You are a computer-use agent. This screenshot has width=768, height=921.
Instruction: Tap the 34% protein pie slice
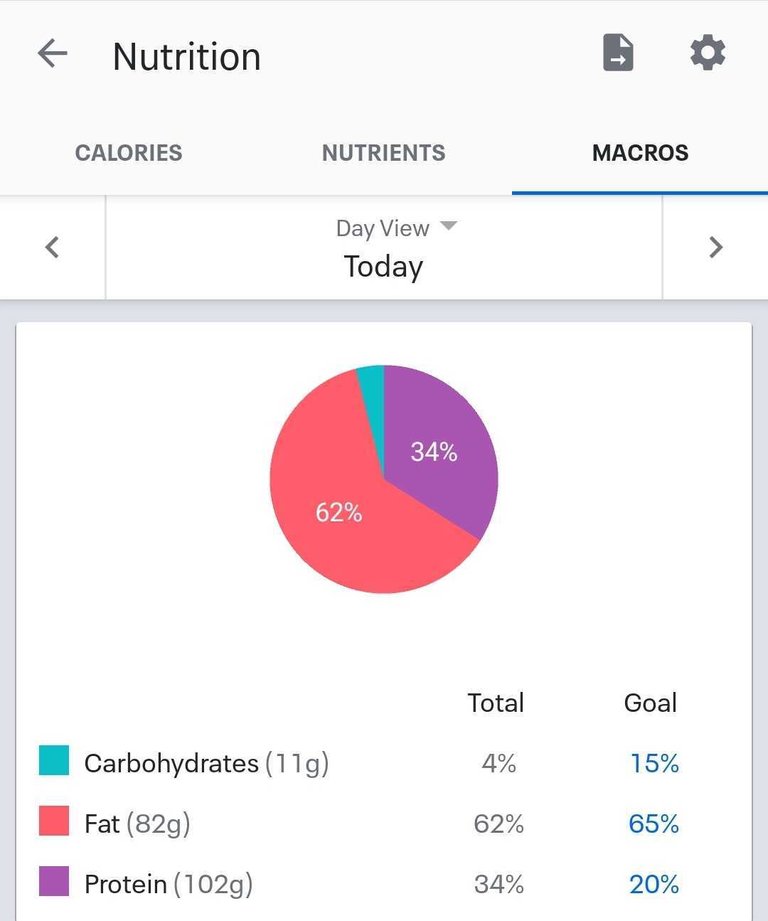(434, 452)
